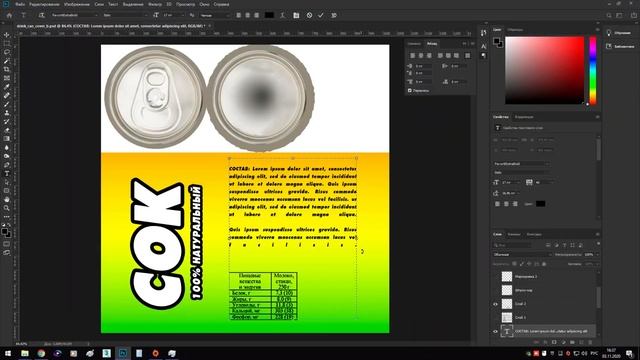Select the Brush tool
Image resolution: width=640 pixels, height=360 pixels.
[7, 104]
